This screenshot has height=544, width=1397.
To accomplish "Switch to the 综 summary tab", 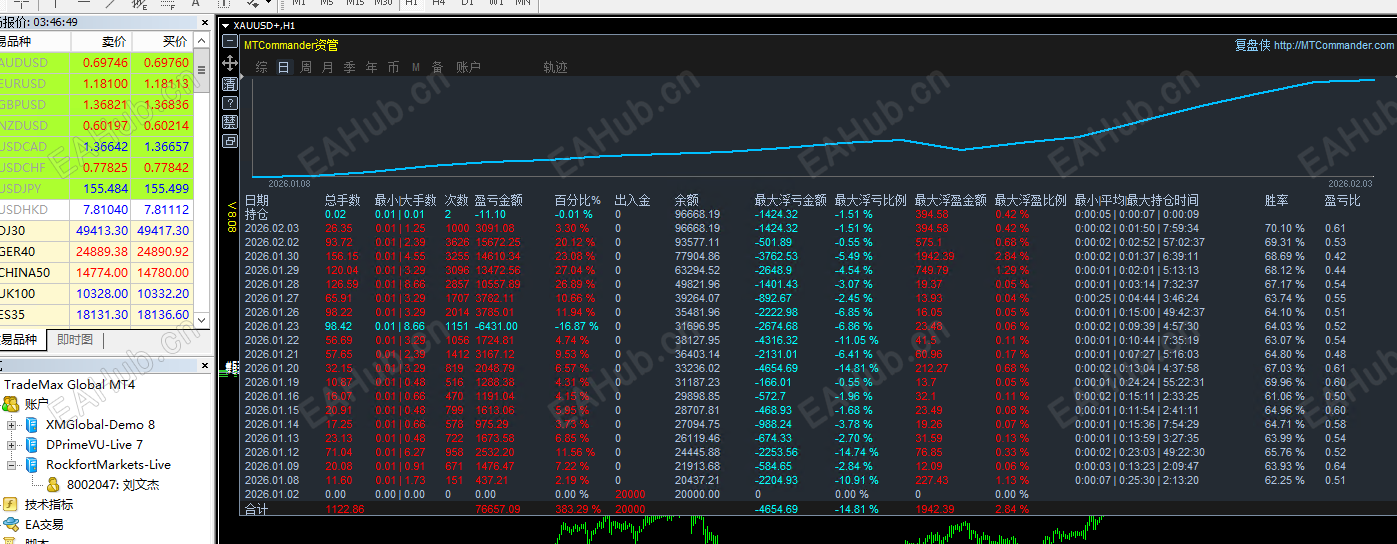I will [261, 67].
